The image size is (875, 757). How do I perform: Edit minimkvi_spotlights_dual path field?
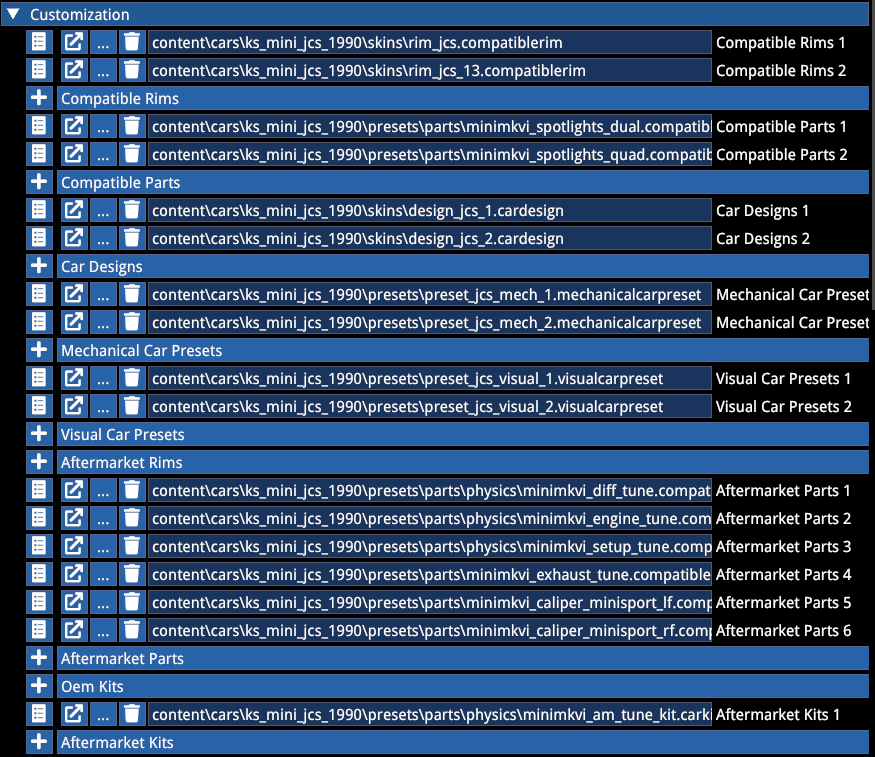tap(430, 126)
